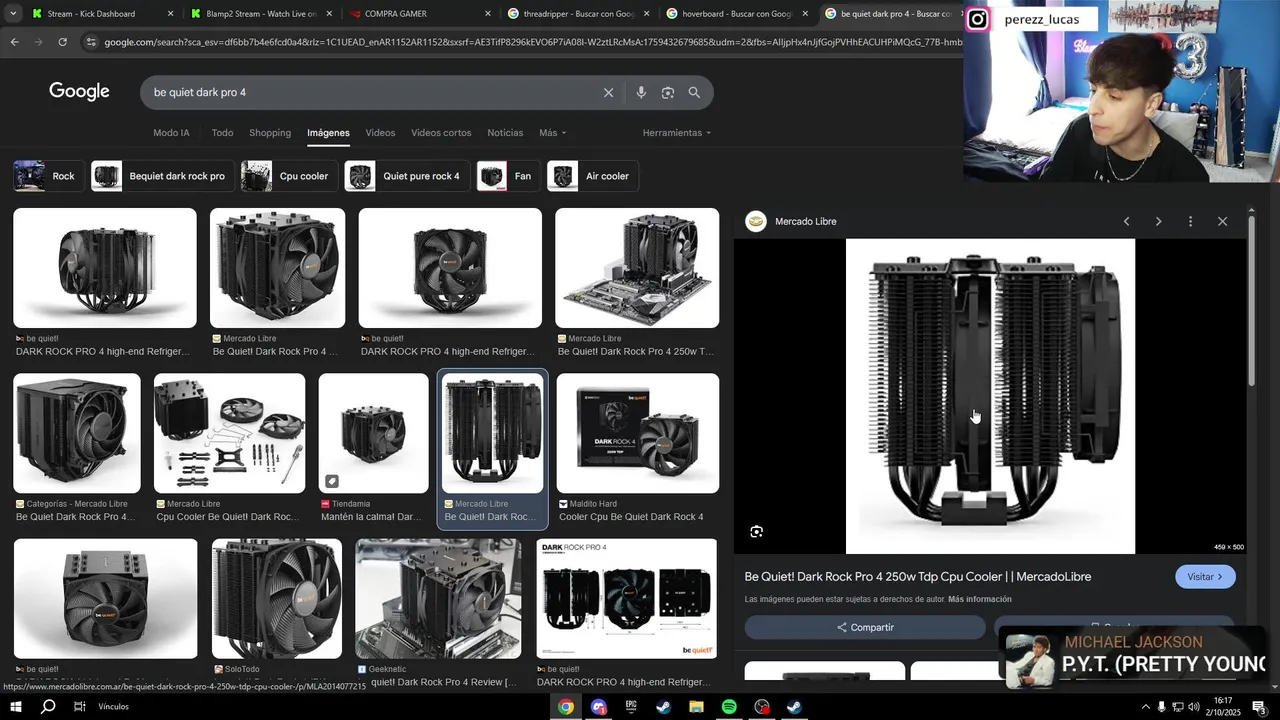This screenshot has width=1280, height=720.
Task: Close the COMPRA GAMER tab
Action: tap(488, 14)
